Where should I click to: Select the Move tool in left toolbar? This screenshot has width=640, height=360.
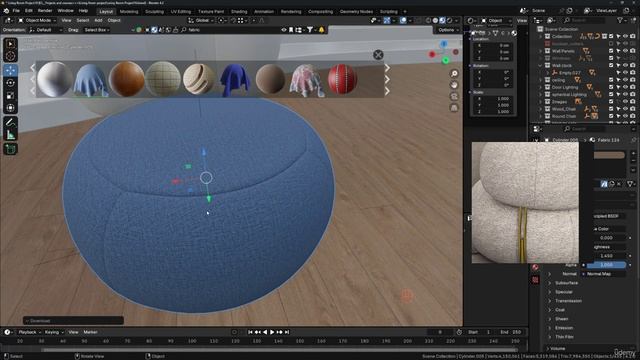point(10,70)
